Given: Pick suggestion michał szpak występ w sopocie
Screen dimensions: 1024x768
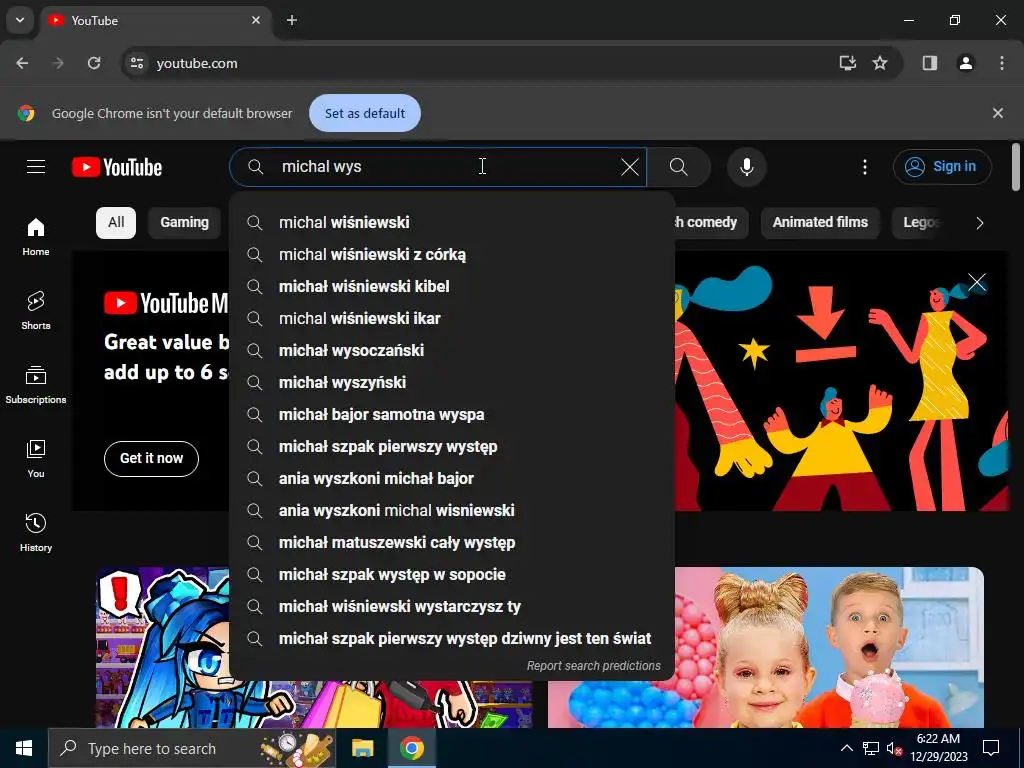Looking at the screenshot, I should 452,575.
